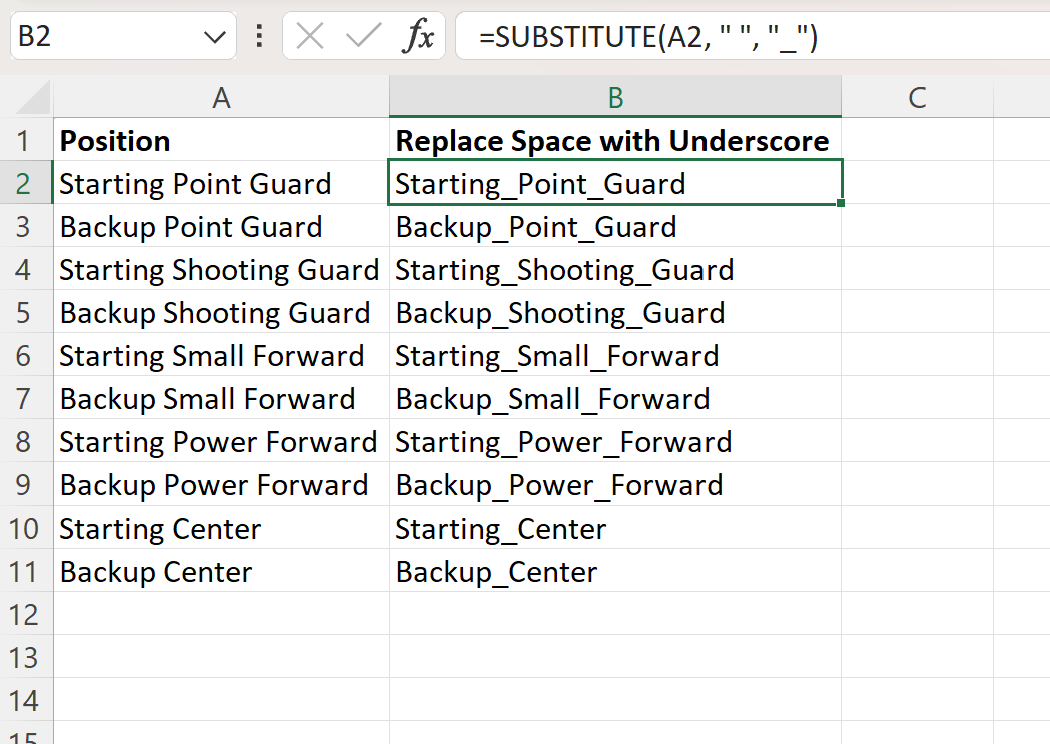Click the Select All corner triangle button
This screenshot has height=744, width=1050.
pyautogui.click(x=26, y=97)
